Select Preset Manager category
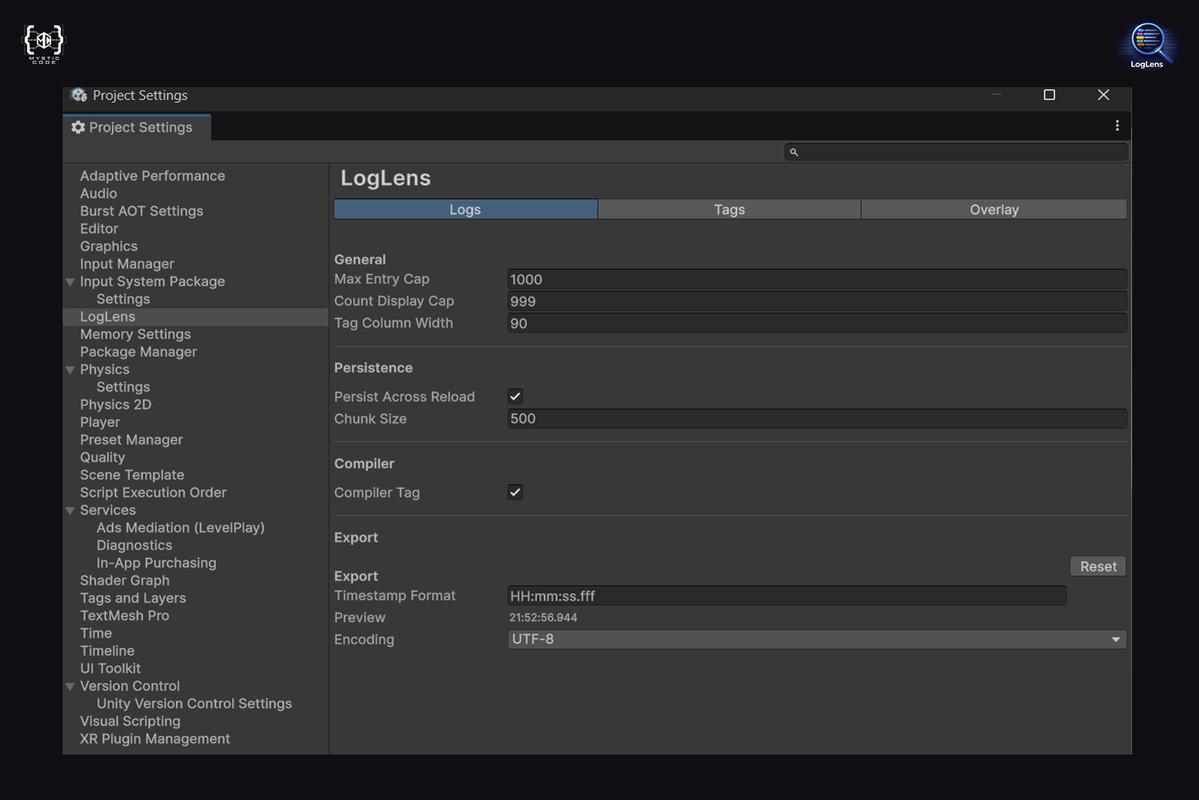Screen dimensions: 1199x800 [132, 440]
